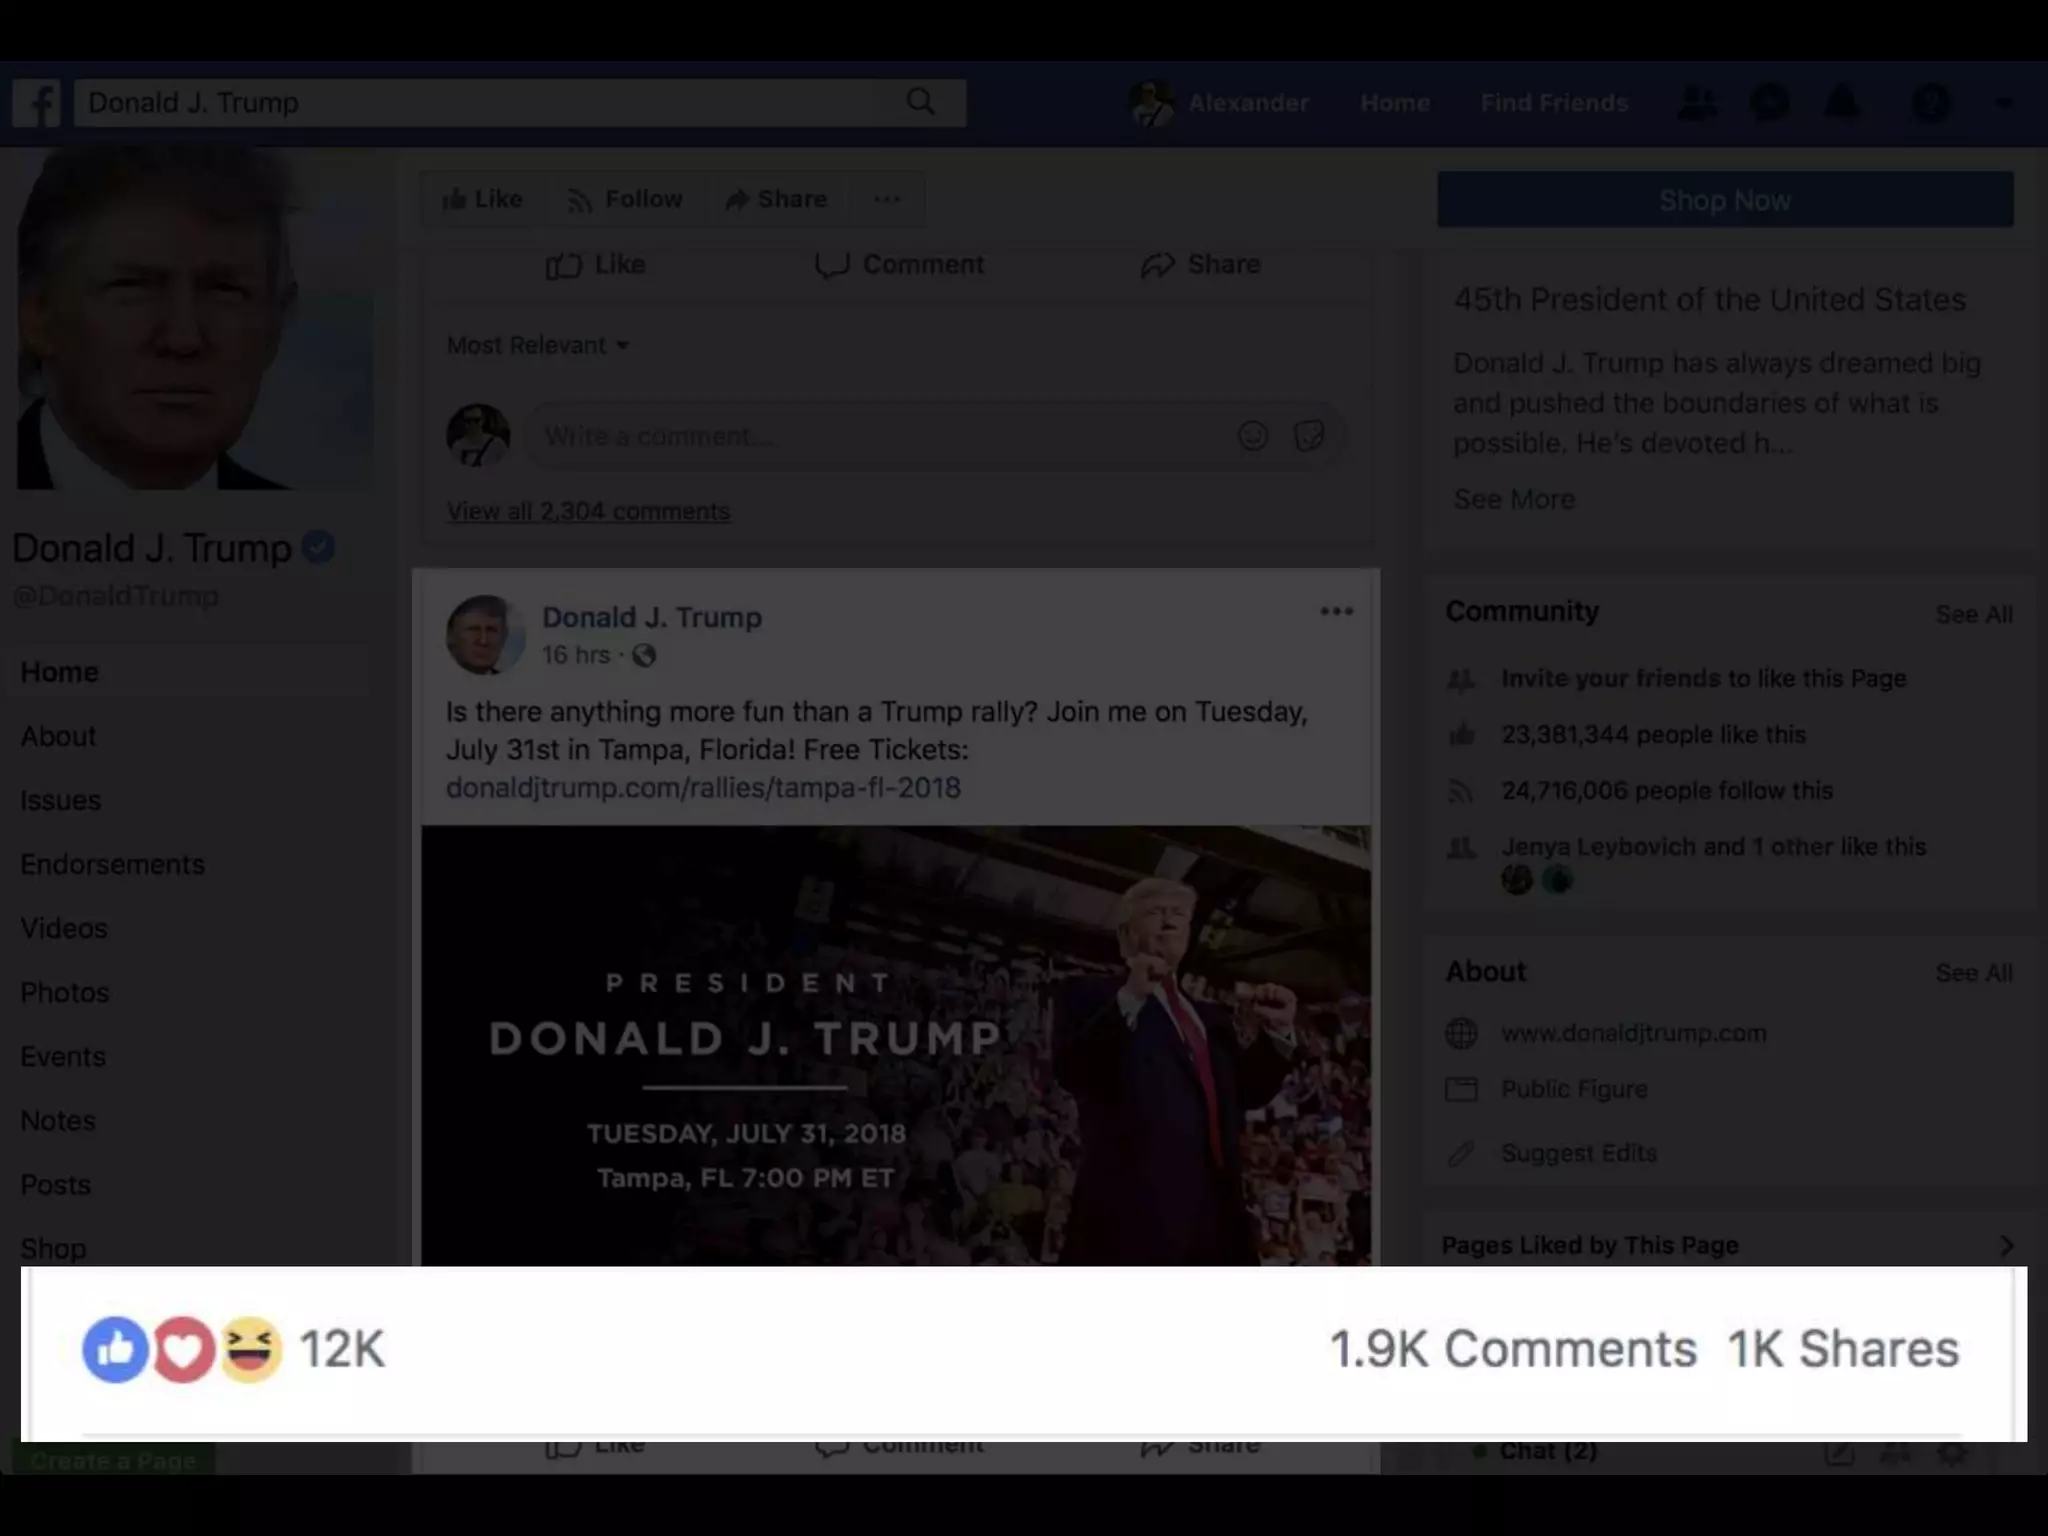Image resolution: width=2048 pixels, height=1536 pixels.
Task: Click the thumbs-up Like reaction icon
Action: point(115,1350)
